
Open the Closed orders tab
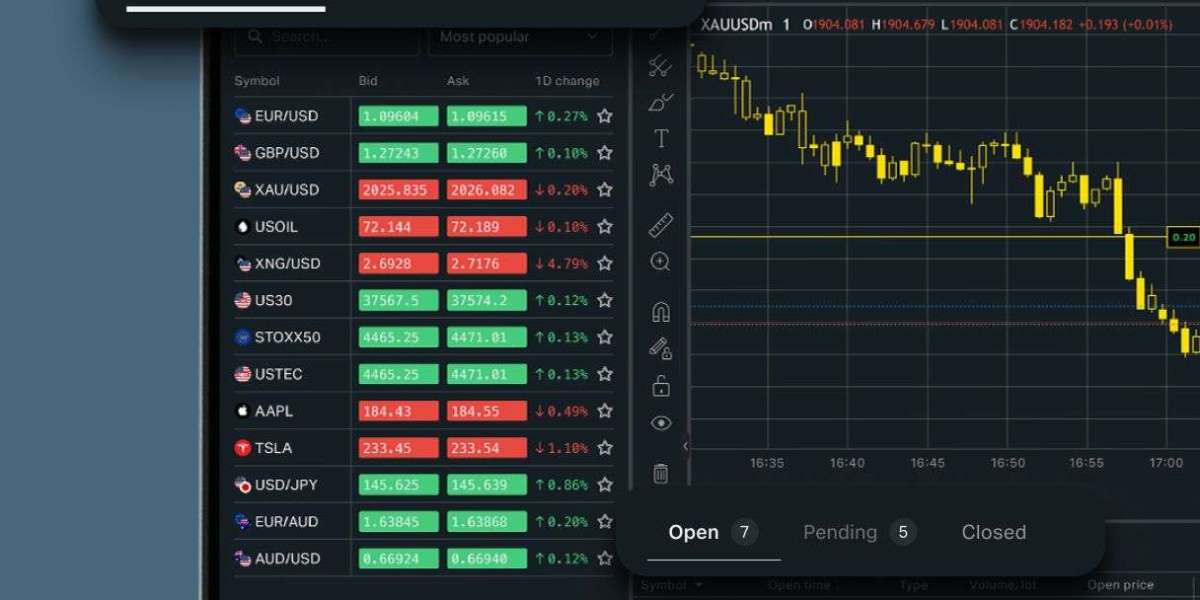click(x=993, y=532)
